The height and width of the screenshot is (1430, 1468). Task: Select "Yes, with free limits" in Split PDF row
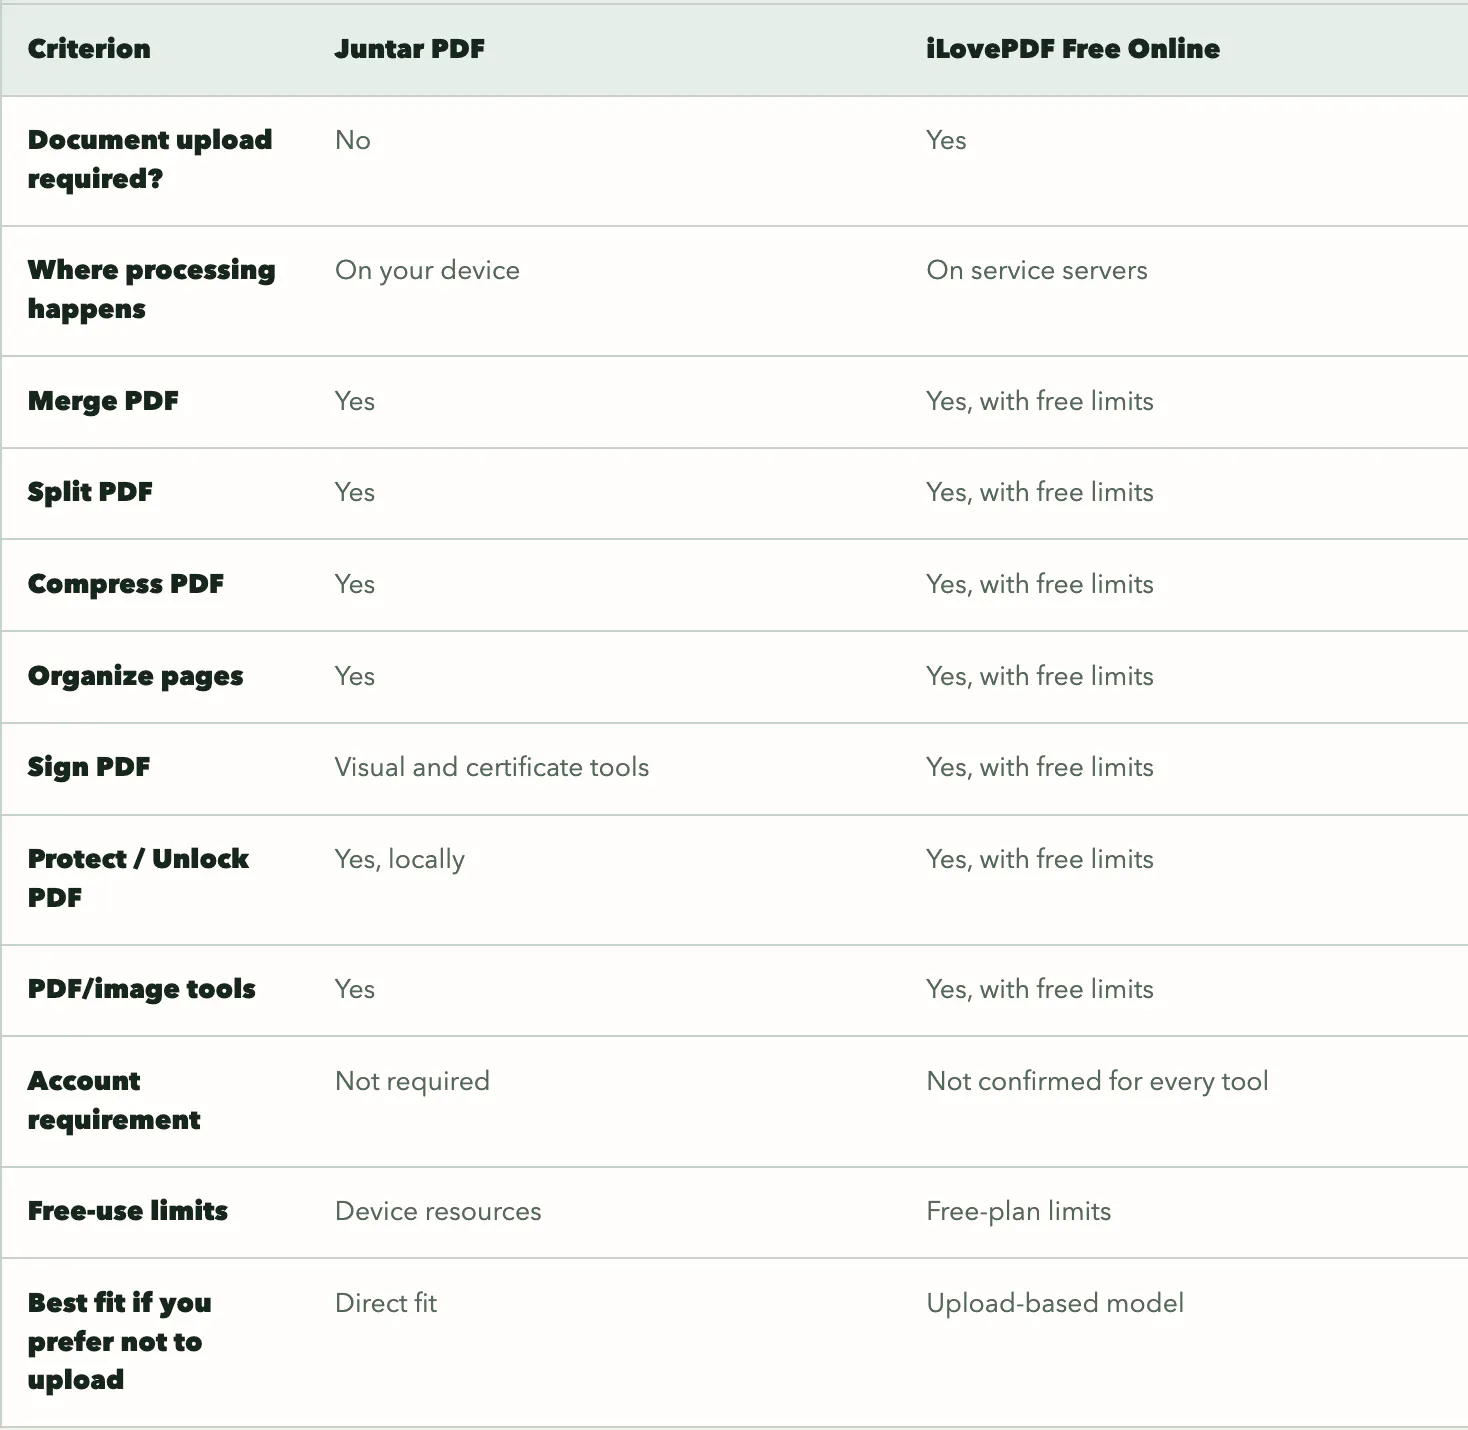(x=1040, y=492)
